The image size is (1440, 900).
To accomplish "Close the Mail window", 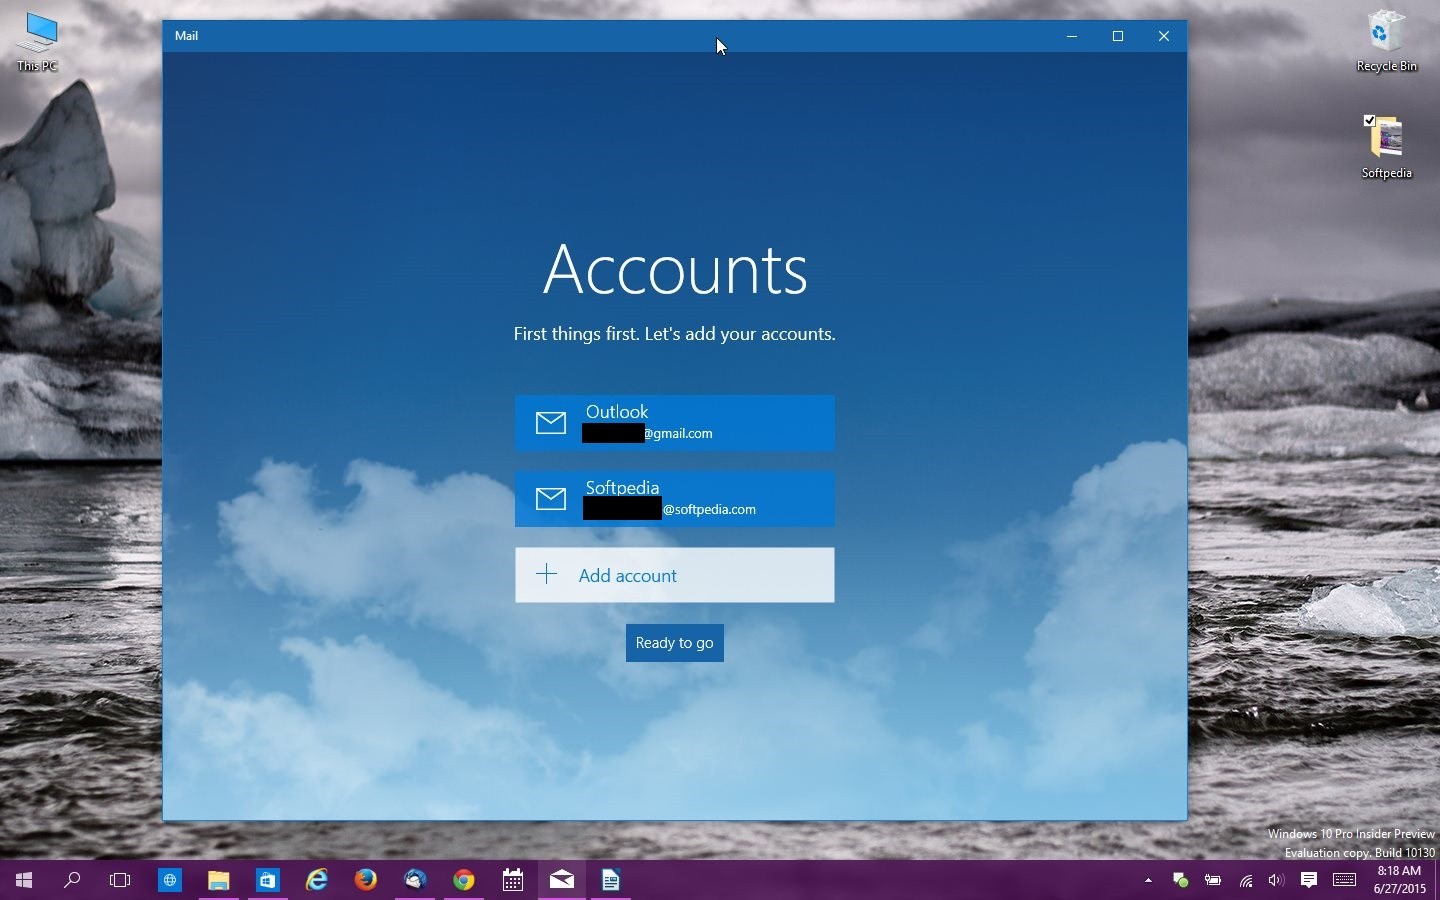I will (1164, 36).
